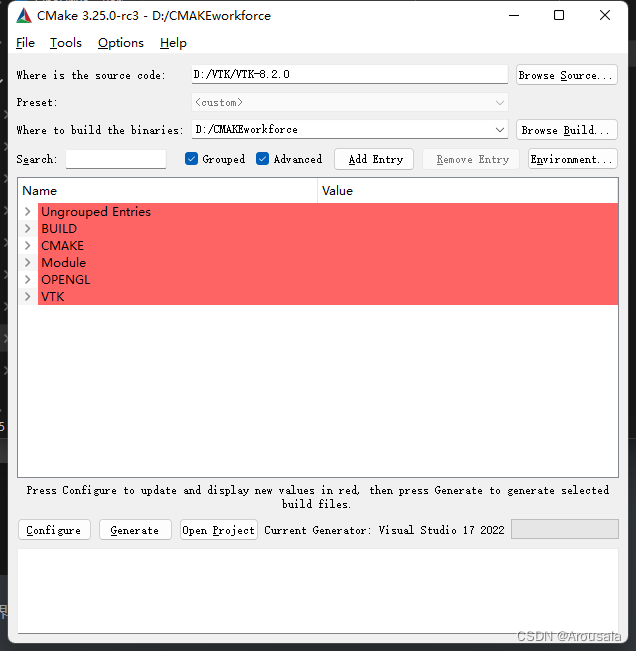Select the OPENGL row text
636x651 pixels.
click(x=66, y=280)
